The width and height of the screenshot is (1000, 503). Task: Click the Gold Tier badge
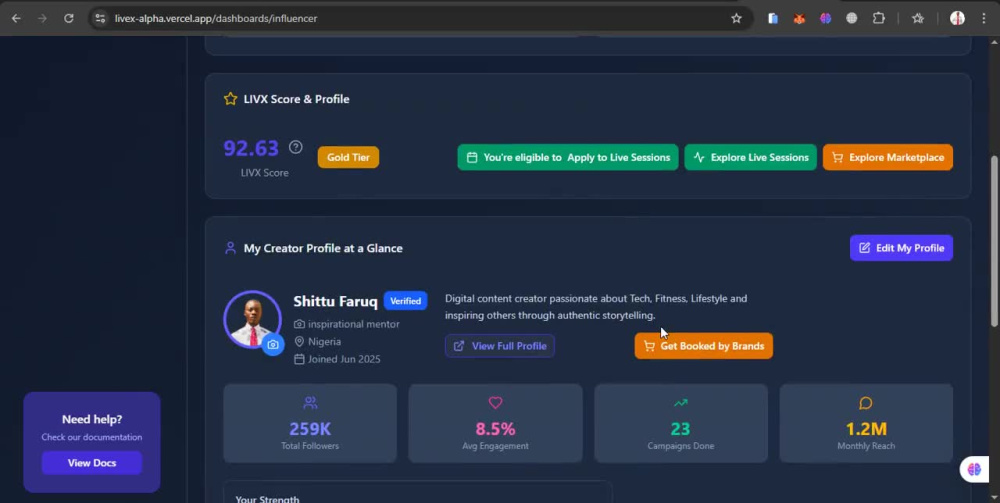pos(348,157)
